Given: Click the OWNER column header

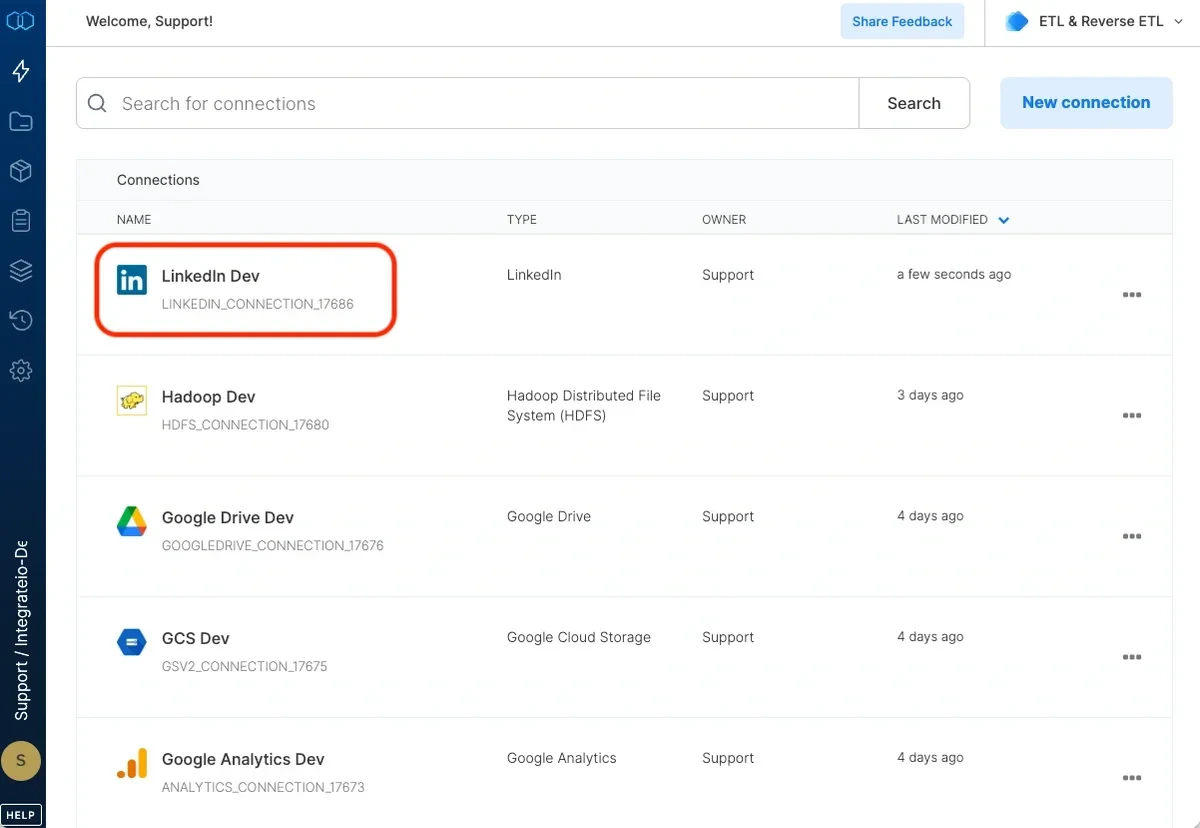Looking at the screenshot, I should [x=724, y=220].
